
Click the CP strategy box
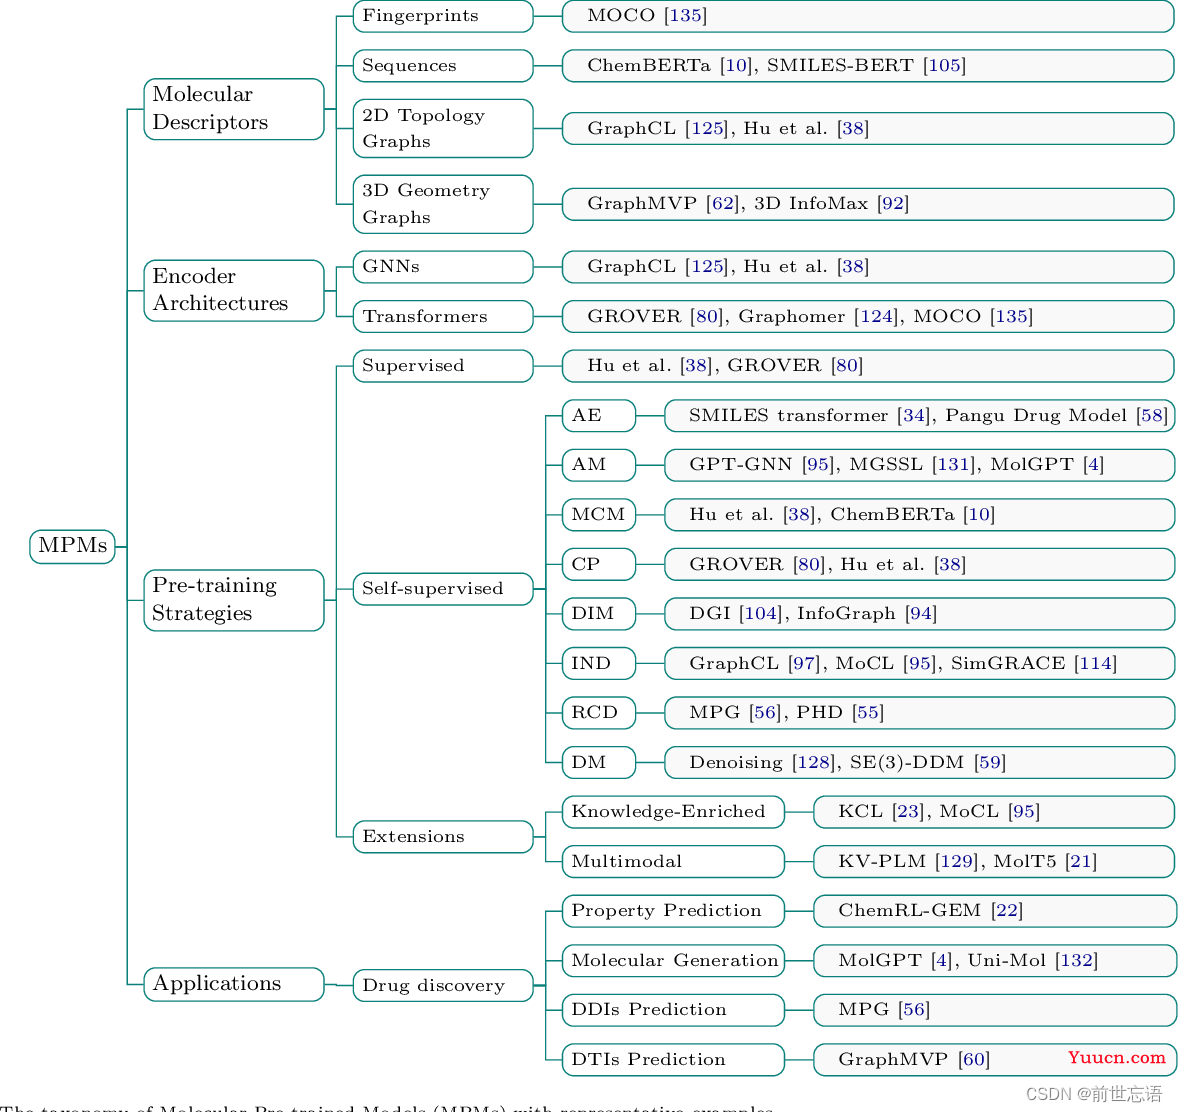(599, 564)
